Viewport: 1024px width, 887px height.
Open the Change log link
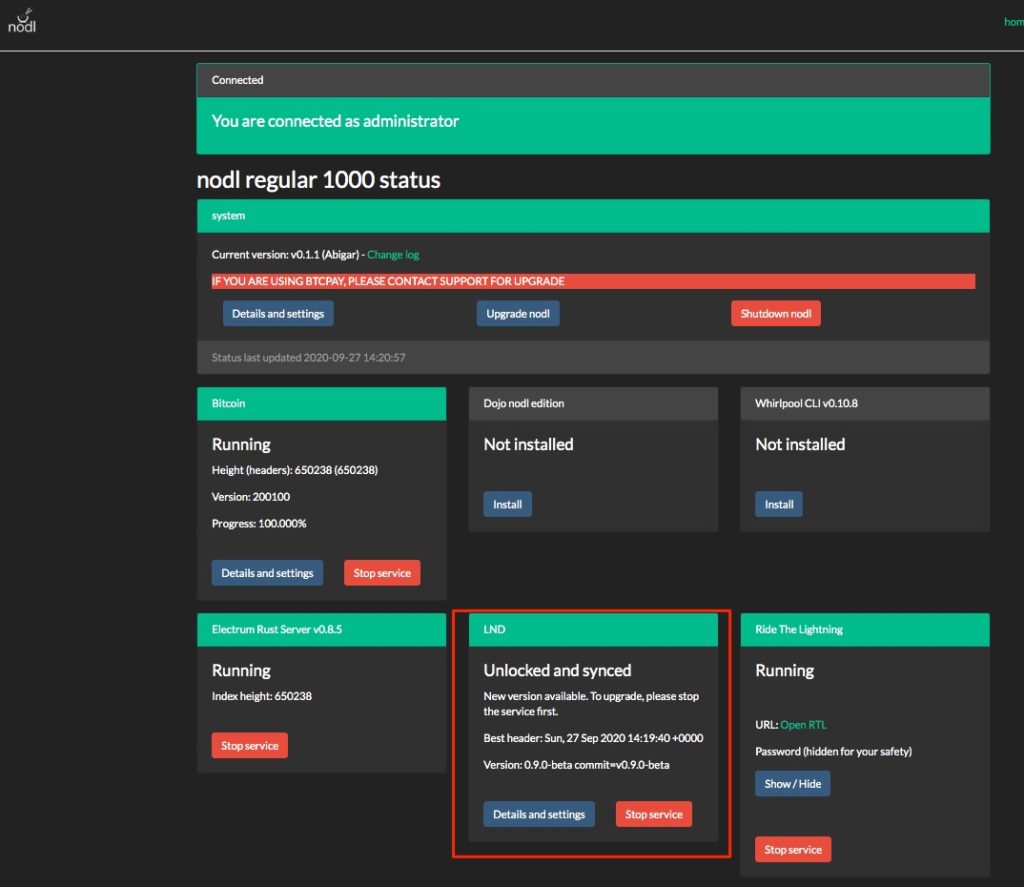(393, 255)
